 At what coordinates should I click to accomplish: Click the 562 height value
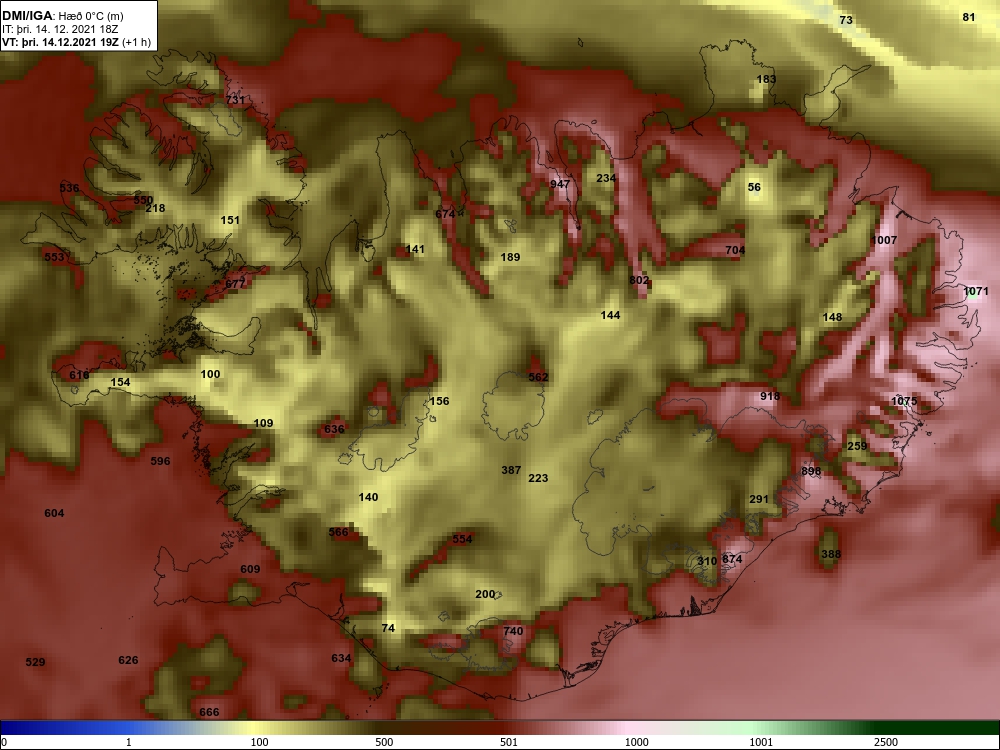pos(538,377)
